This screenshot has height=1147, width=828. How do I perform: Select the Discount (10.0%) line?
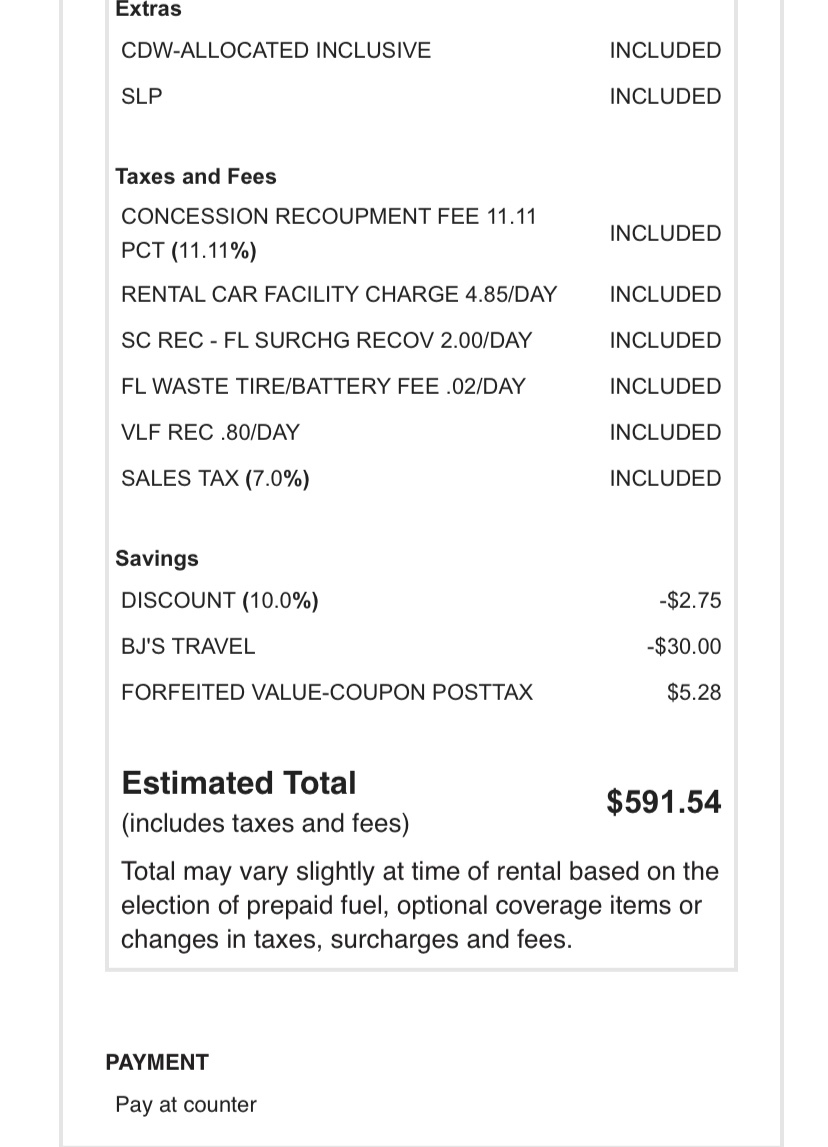tap(219, 600)
